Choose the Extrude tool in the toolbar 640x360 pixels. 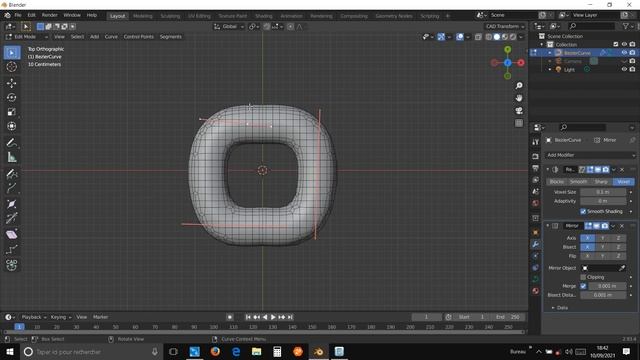(x=11, y=188)
